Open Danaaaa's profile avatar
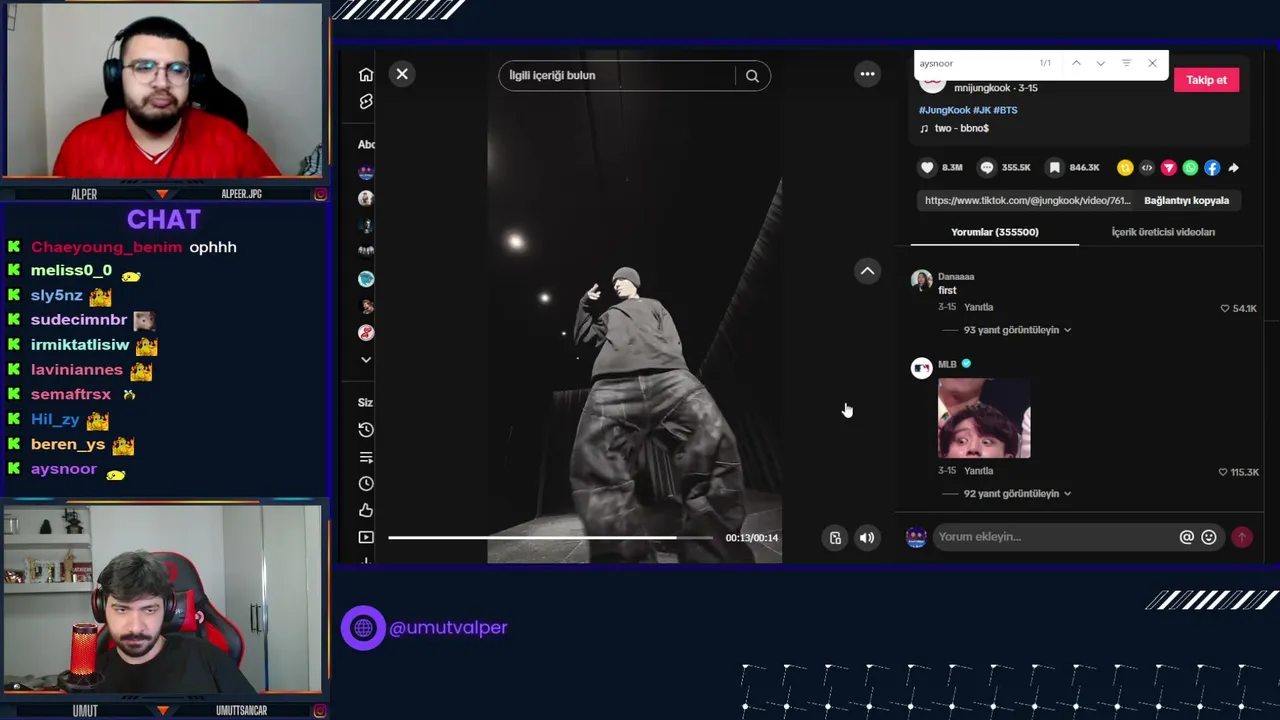Viewport: 1280px width, 720px height. coord(921,281)
